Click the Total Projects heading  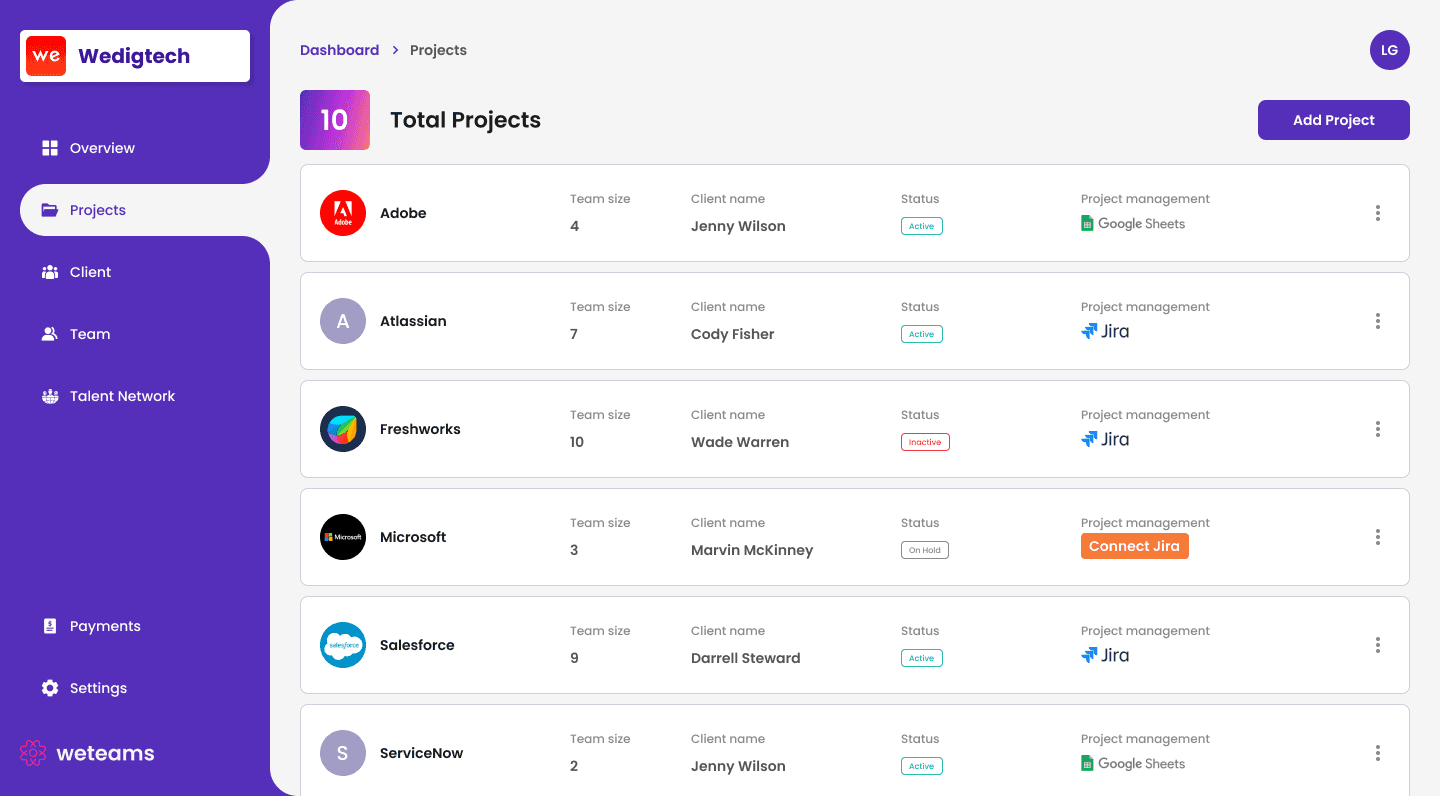pyautogui.click(x=465, y=120)
